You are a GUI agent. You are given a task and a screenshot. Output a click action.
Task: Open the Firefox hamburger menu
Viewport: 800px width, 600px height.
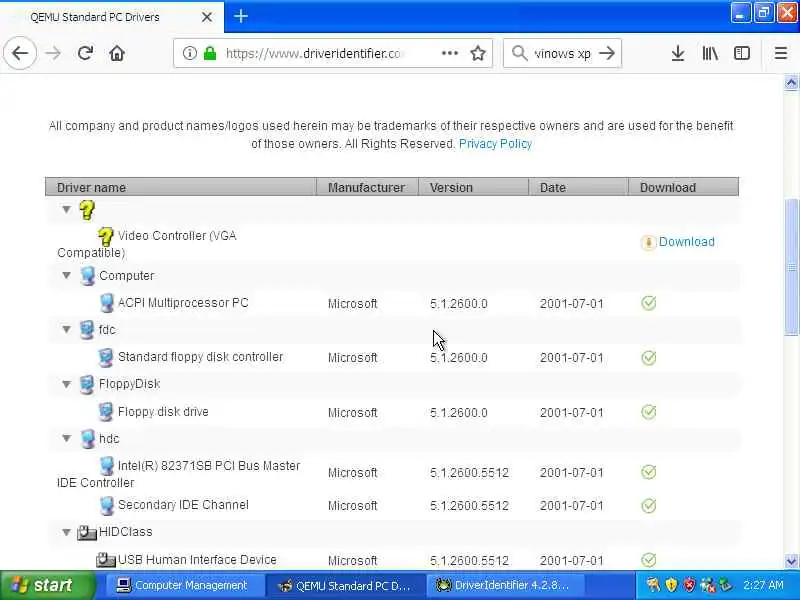pos(781,53)
